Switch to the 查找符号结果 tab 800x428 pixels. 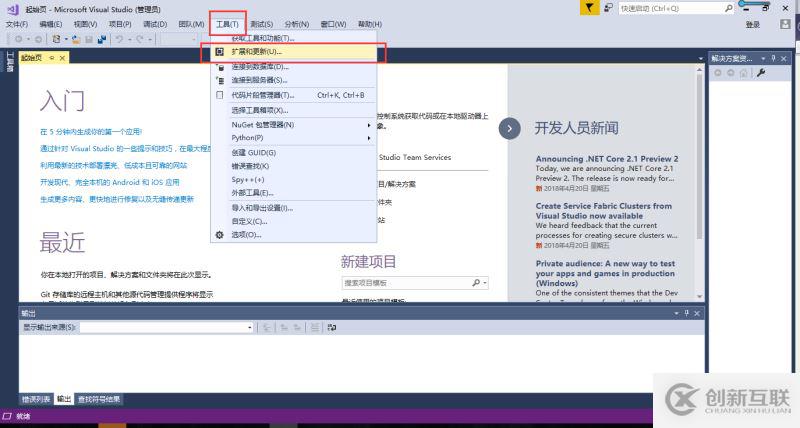click(x=99, y=399)
